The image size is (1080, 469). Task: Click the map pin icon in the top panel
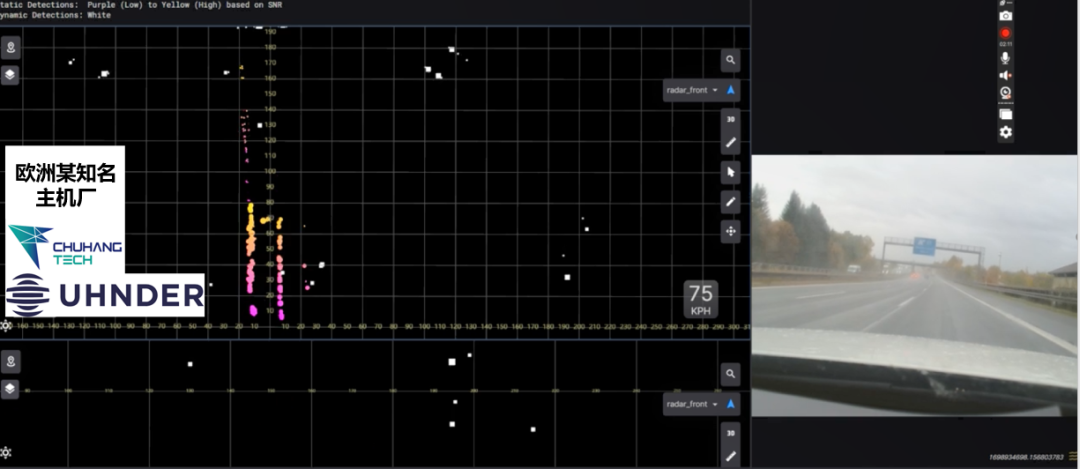click(10, 48)
